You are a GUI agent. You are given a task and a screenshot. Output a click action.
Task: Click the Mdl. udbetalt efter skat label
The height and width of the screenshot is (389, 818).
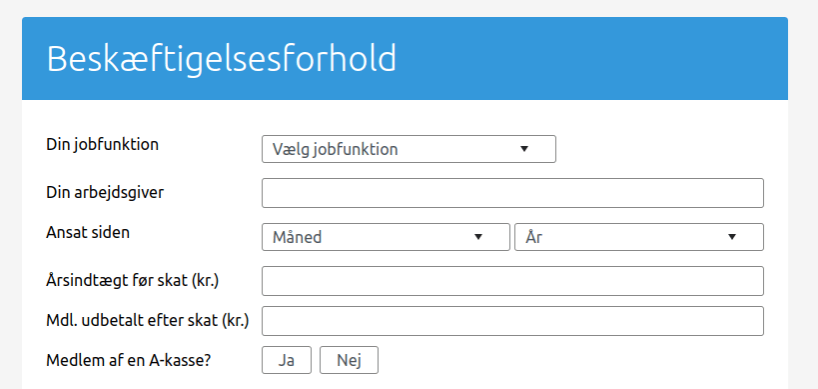148,321
